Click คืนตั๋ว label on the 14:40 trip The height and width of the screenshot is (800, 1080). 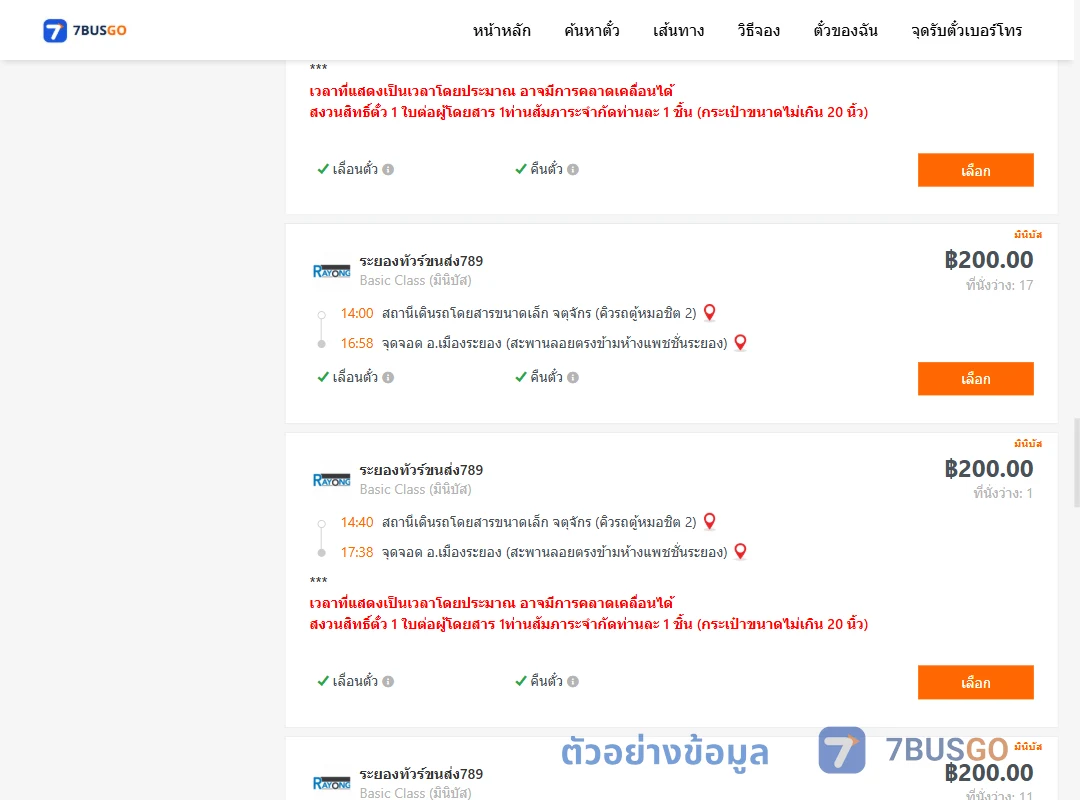coord(546,681)
